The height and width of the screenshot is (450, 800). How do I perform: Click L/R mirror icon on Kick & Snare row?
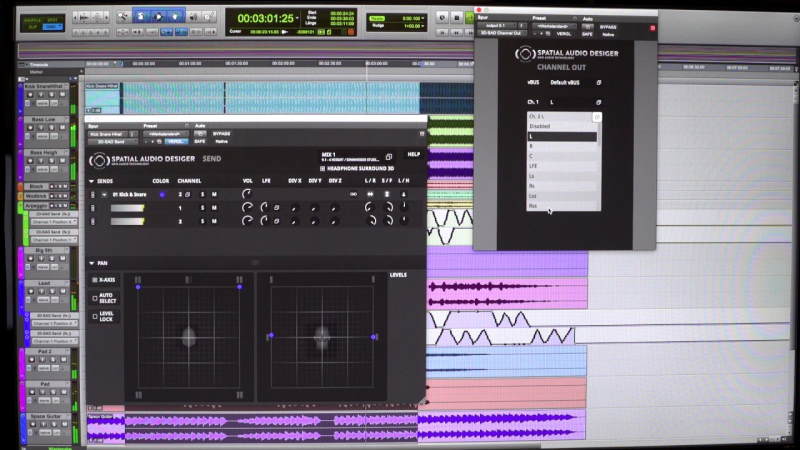(x=370, y=194)
